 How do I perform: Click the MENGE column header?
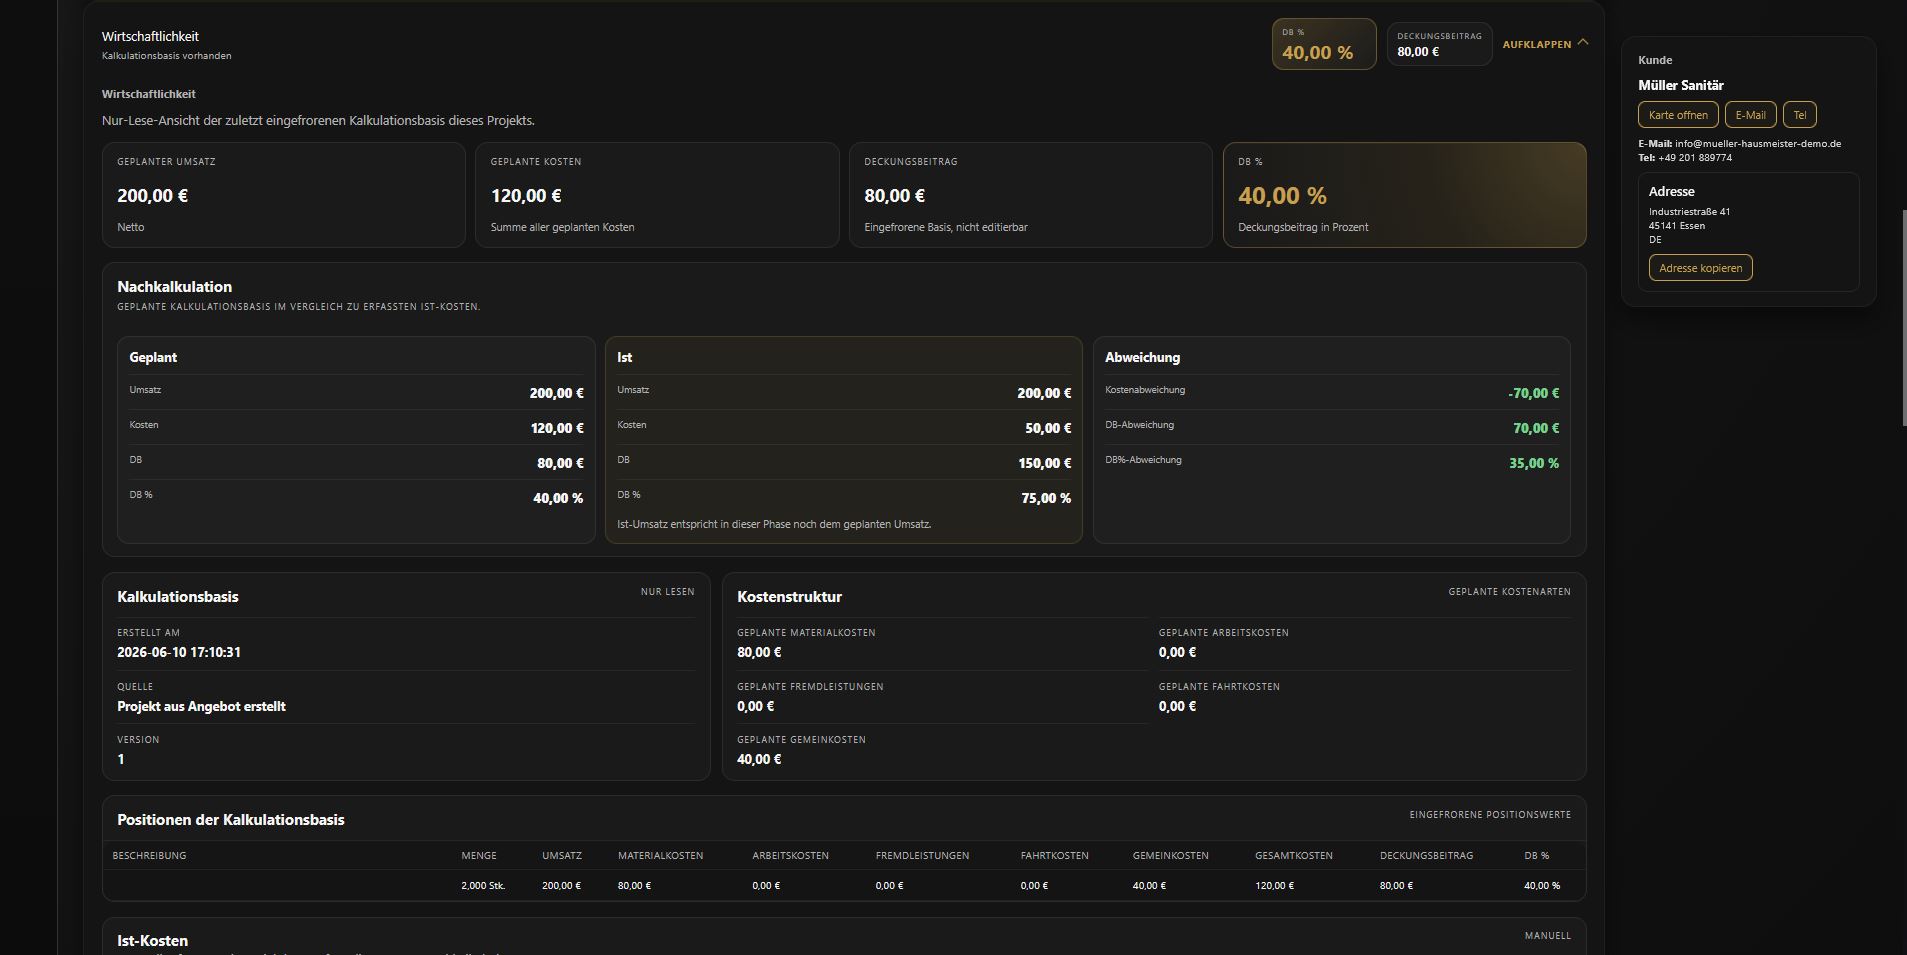(479, 856)
